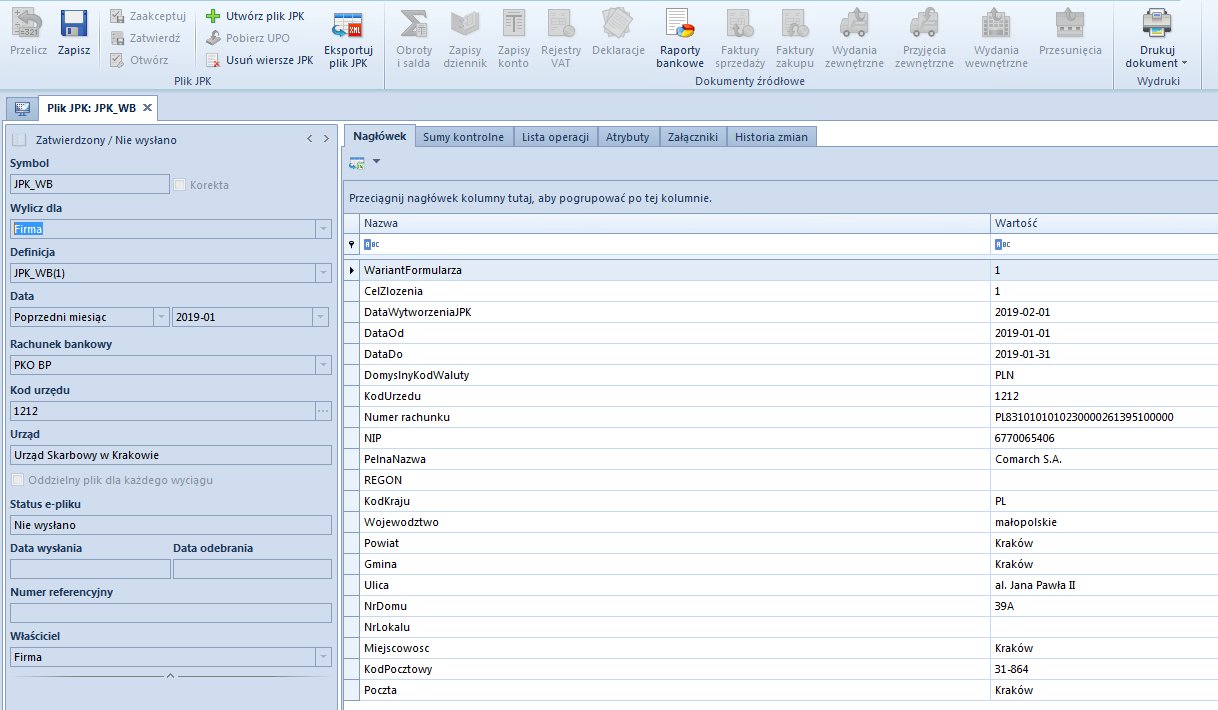Switch to the Nagłówek tab
The height and width of the screenshot is (710, 1218).
click(380, 136)
